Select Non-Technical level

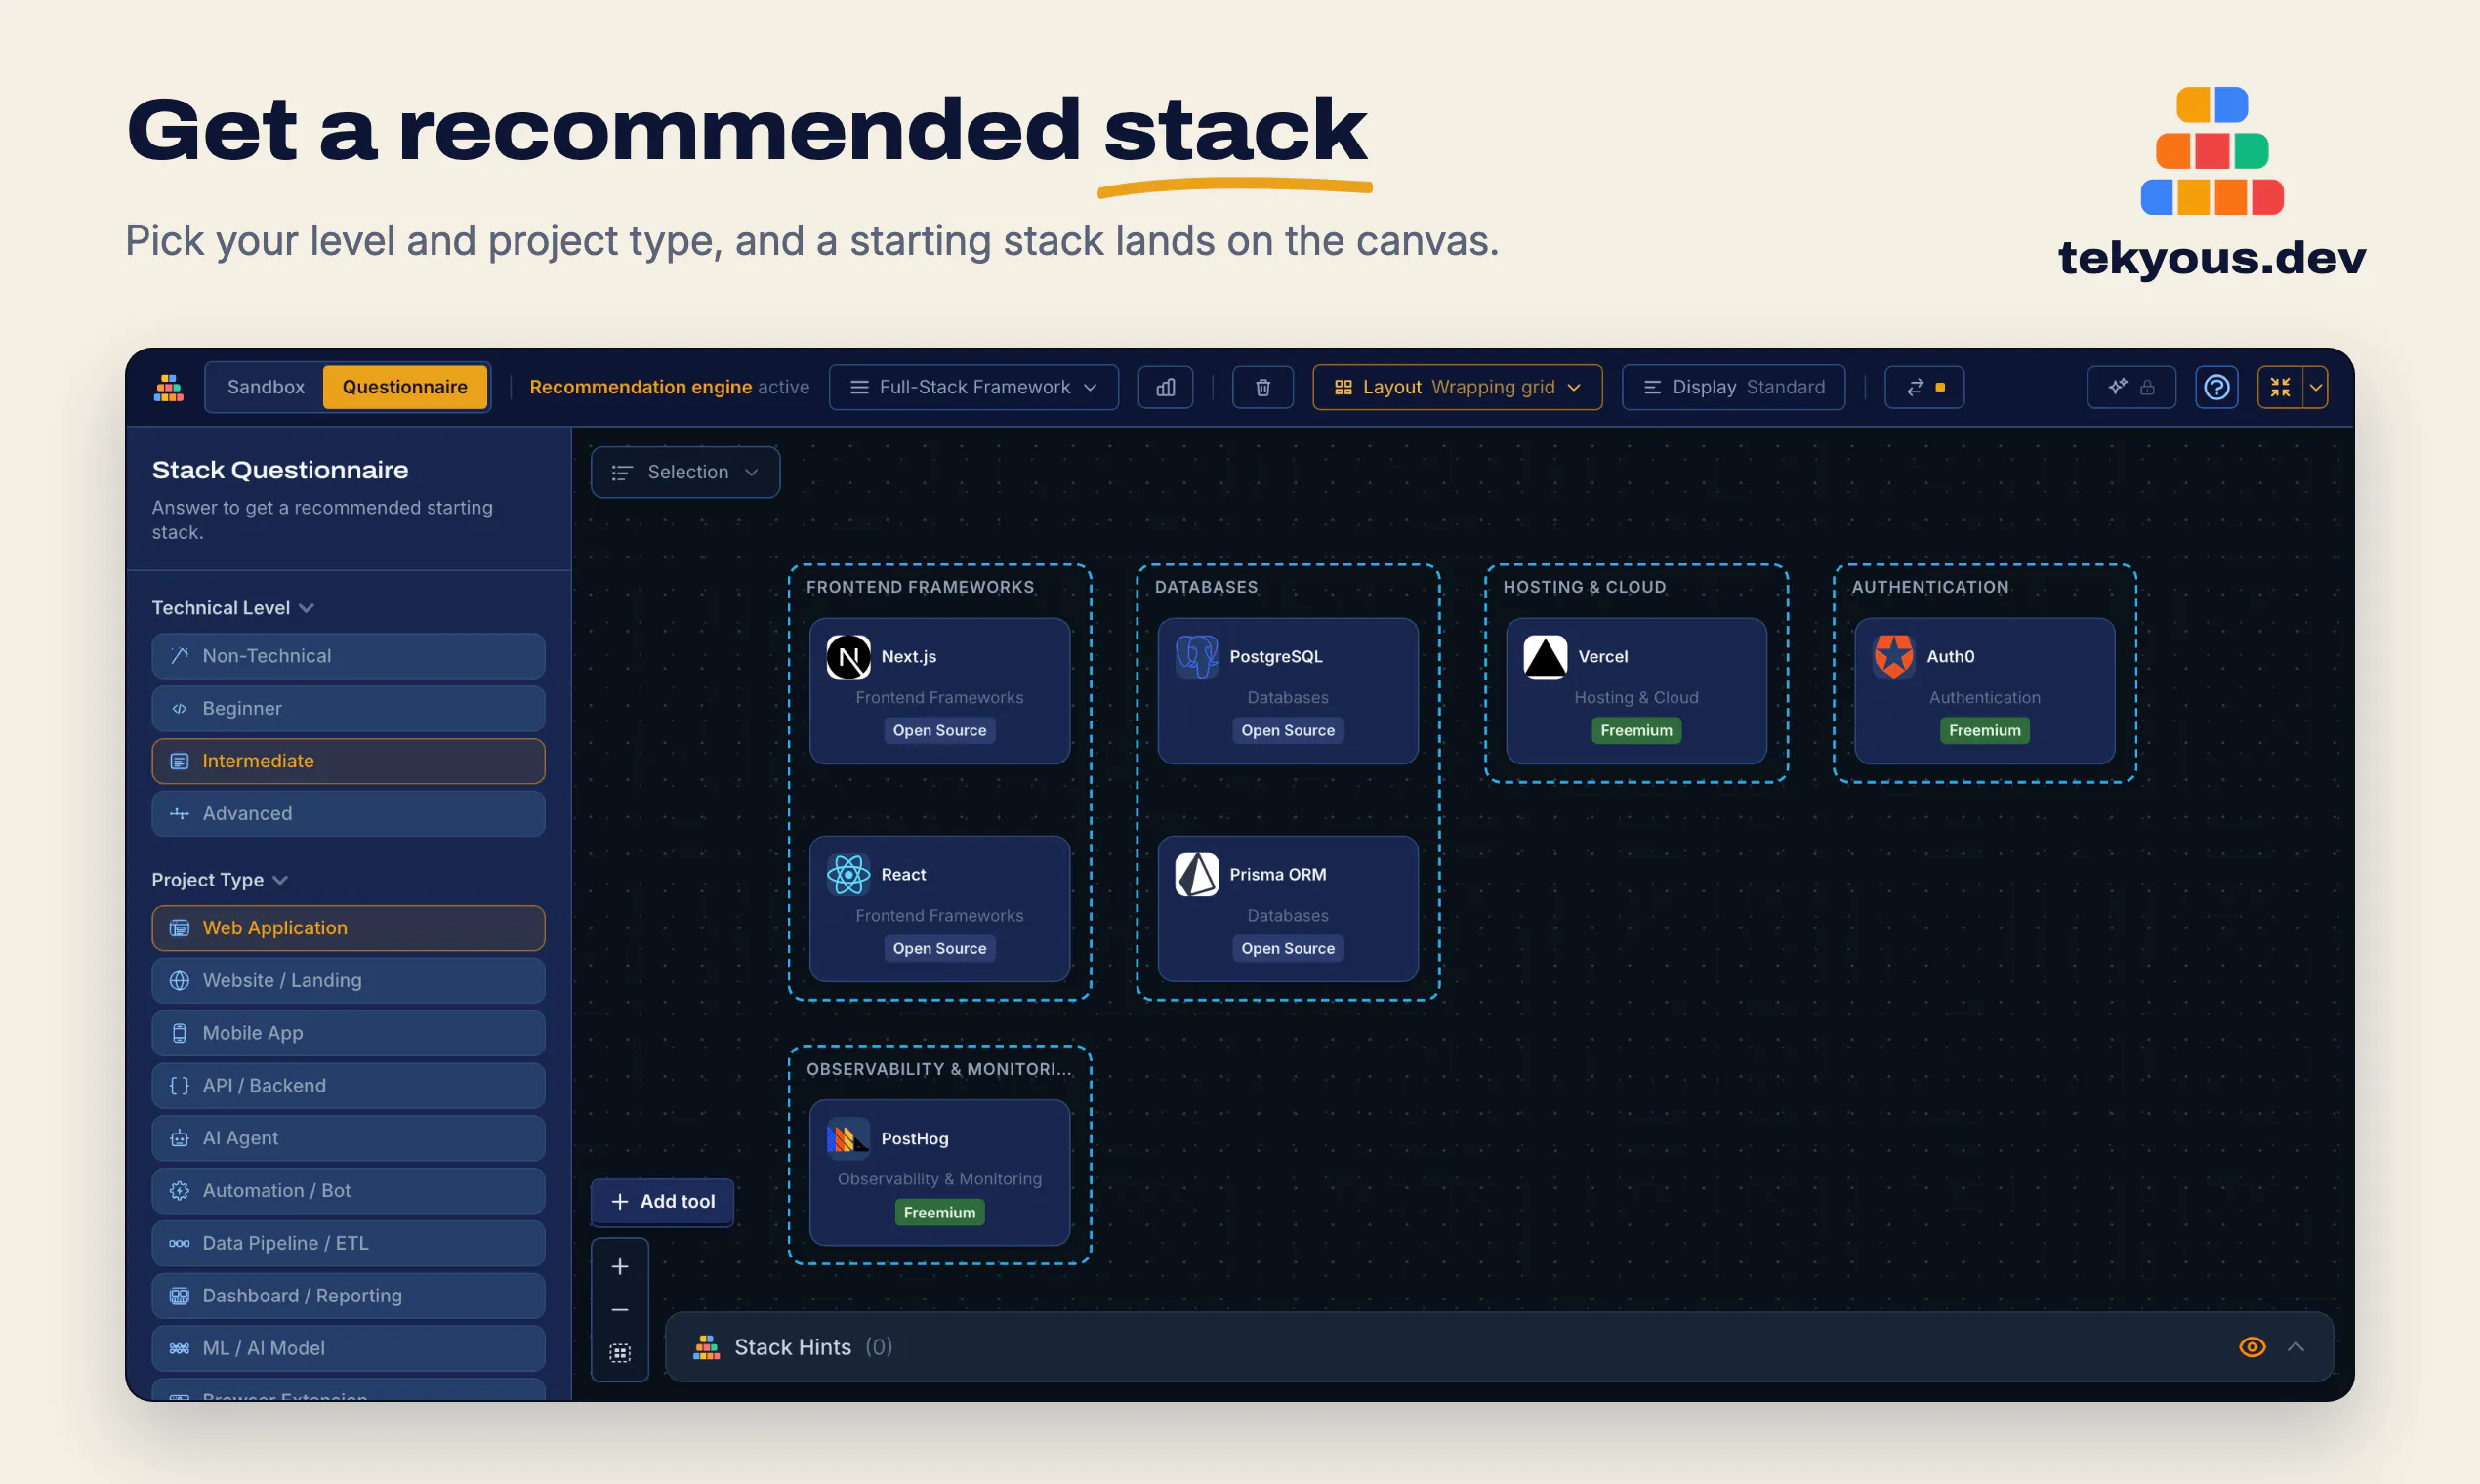(x=348, y=656)
